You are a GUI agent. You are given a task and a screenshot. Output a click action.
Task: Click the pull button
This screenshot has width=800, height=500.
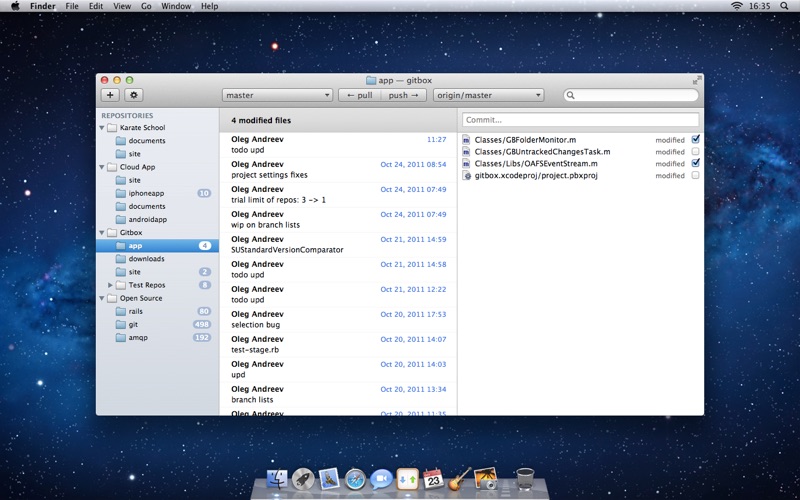[360, 95]
